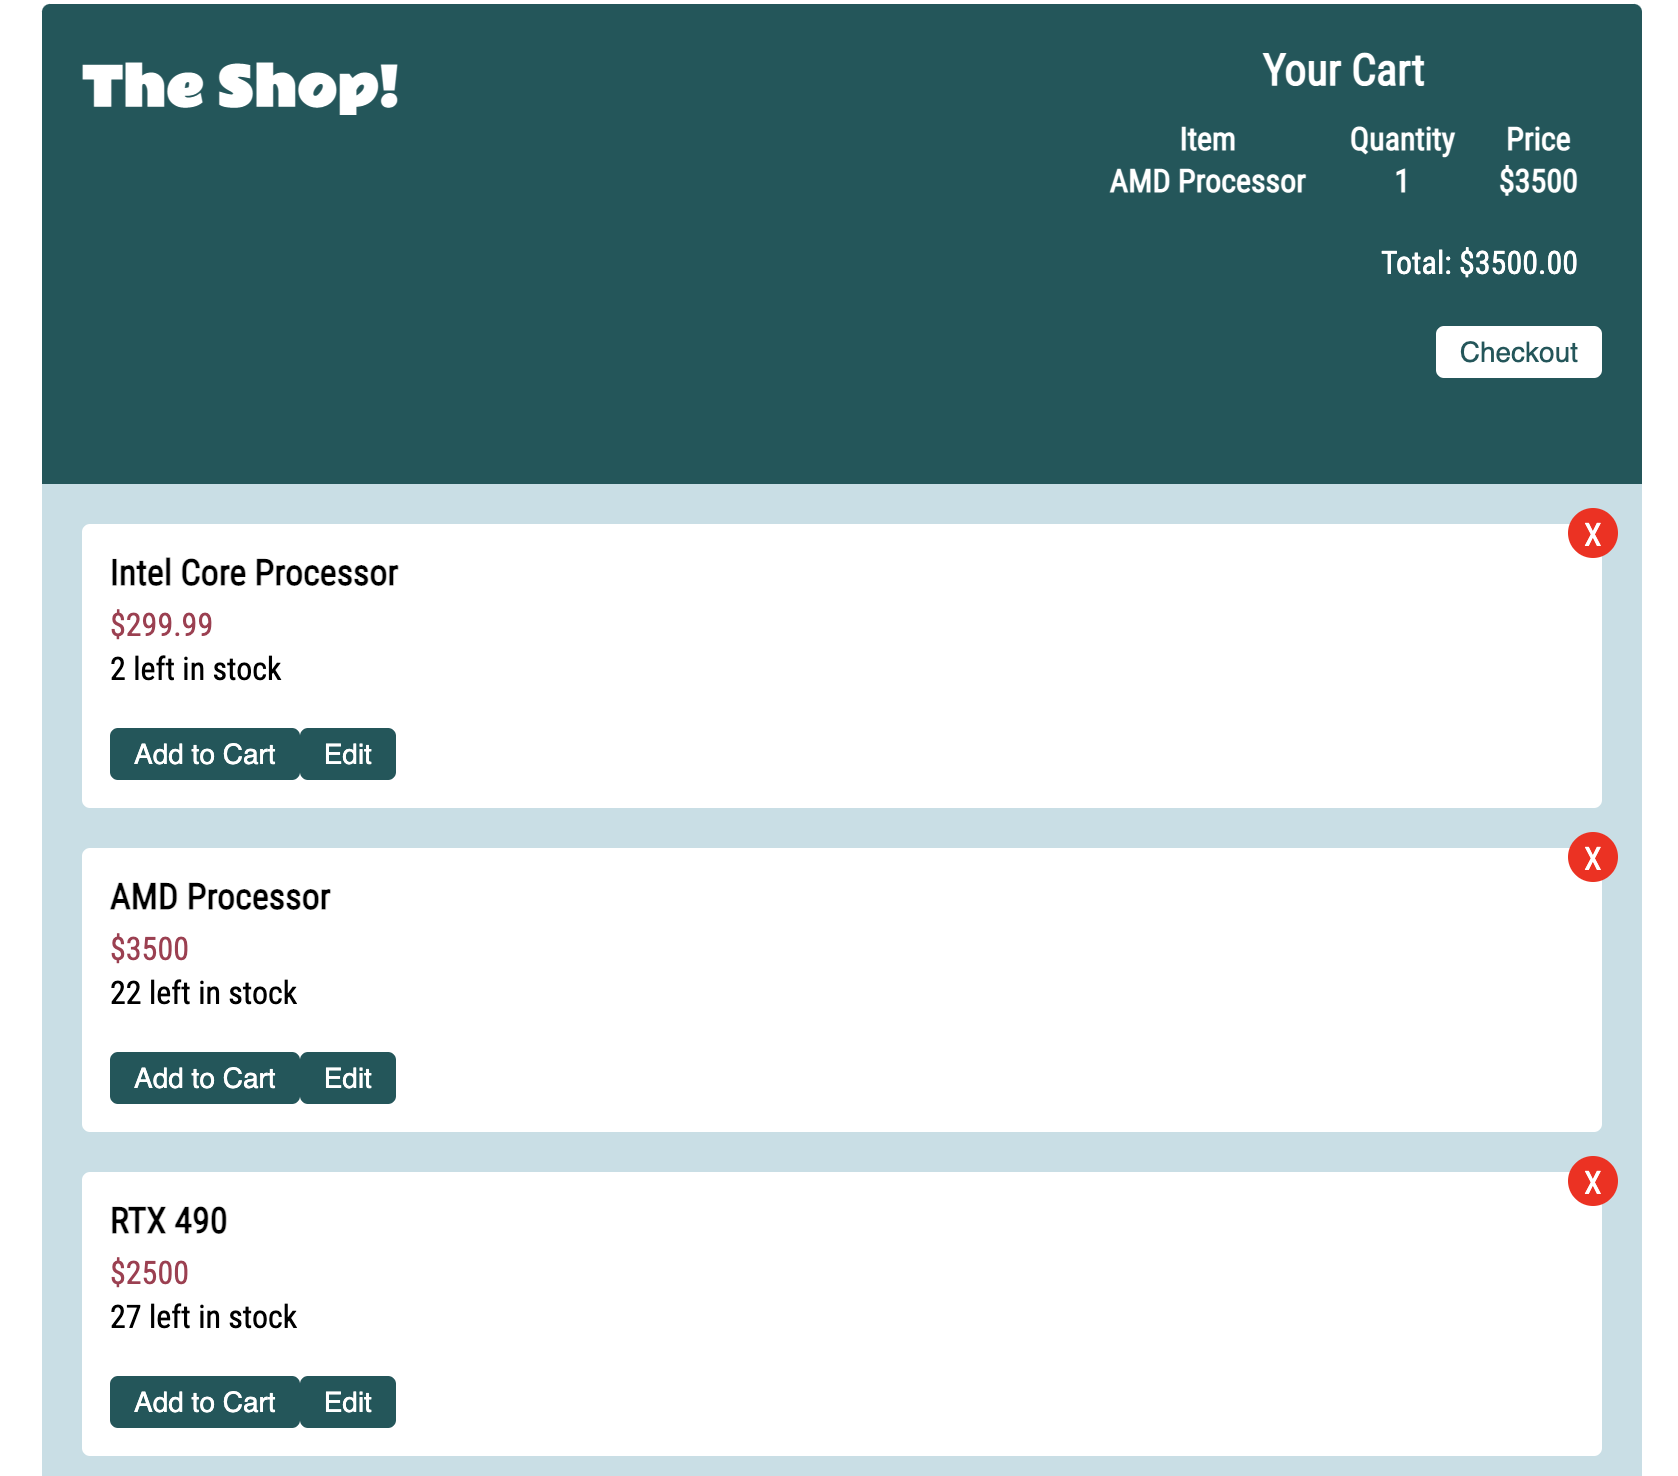The width and height of the screenshot is (1678, 1476).
Task: Click the RTX 490 product title
Action: pos(168,1221)
